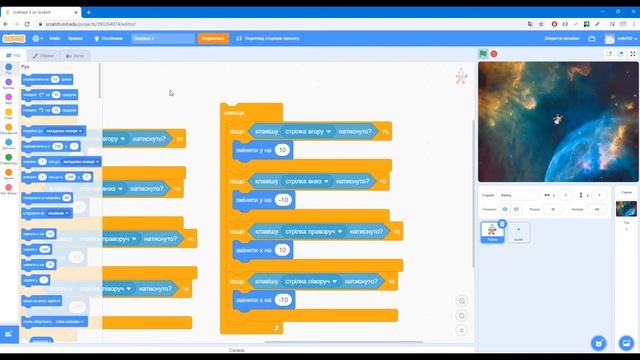The height and width of the screenshot is (360, 640).
Task: Click Save Now in the top bar
Action: [x=562, y=38]
